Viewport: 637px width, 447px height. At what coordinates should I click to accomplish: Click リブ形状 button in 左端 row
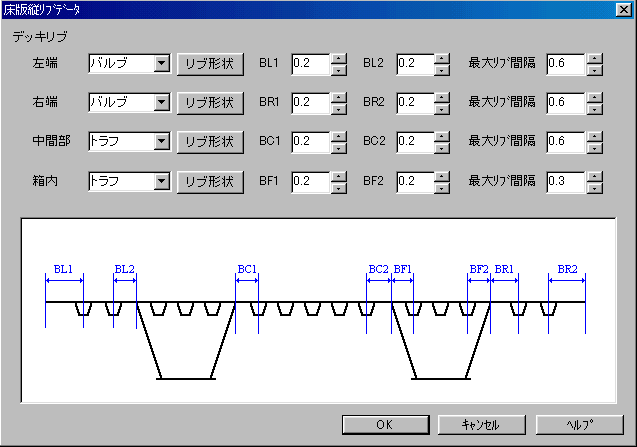210,64
